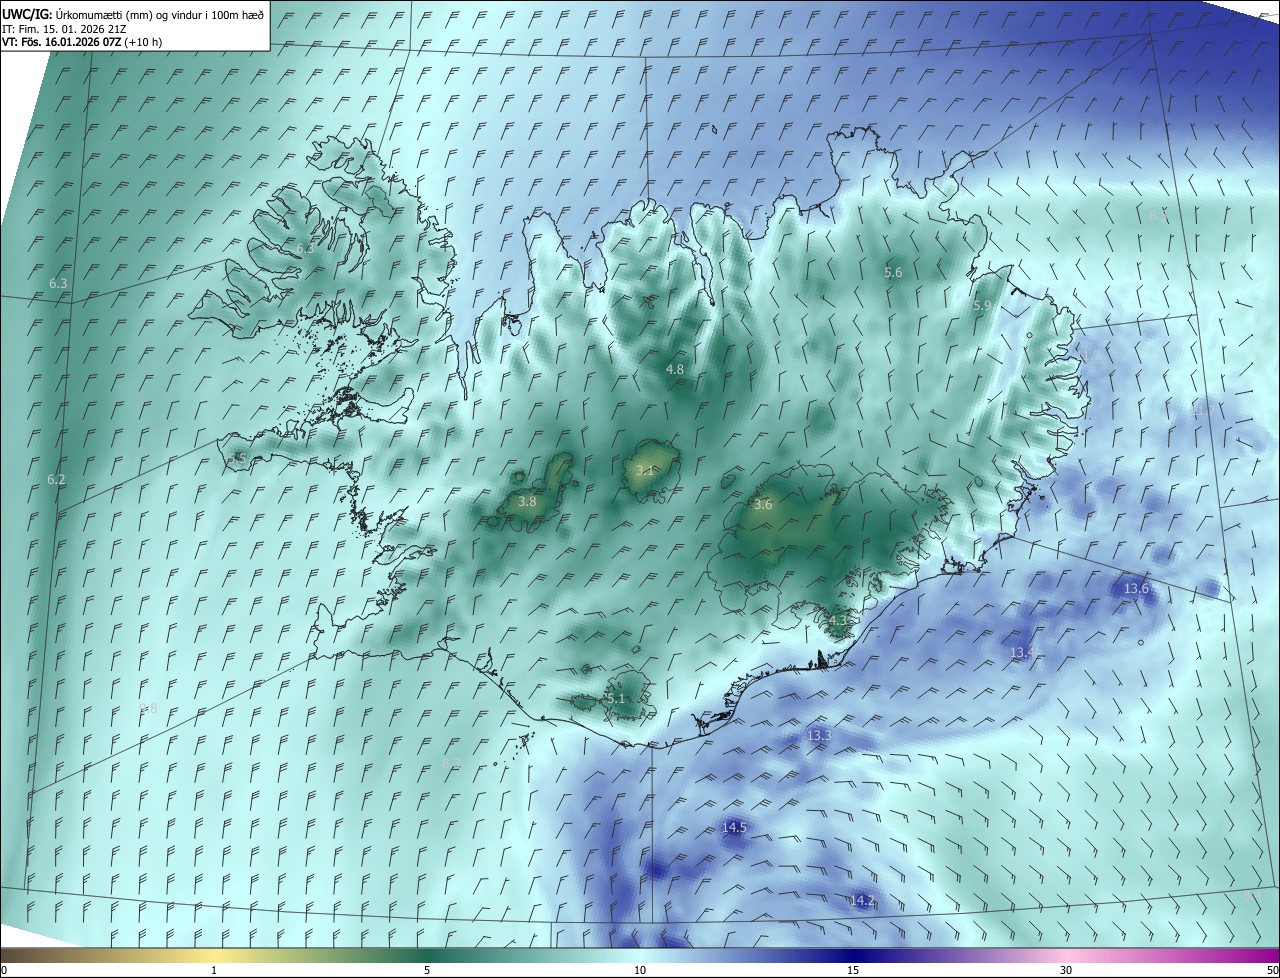Click the legend tick label 30

tap(1066, 971)
